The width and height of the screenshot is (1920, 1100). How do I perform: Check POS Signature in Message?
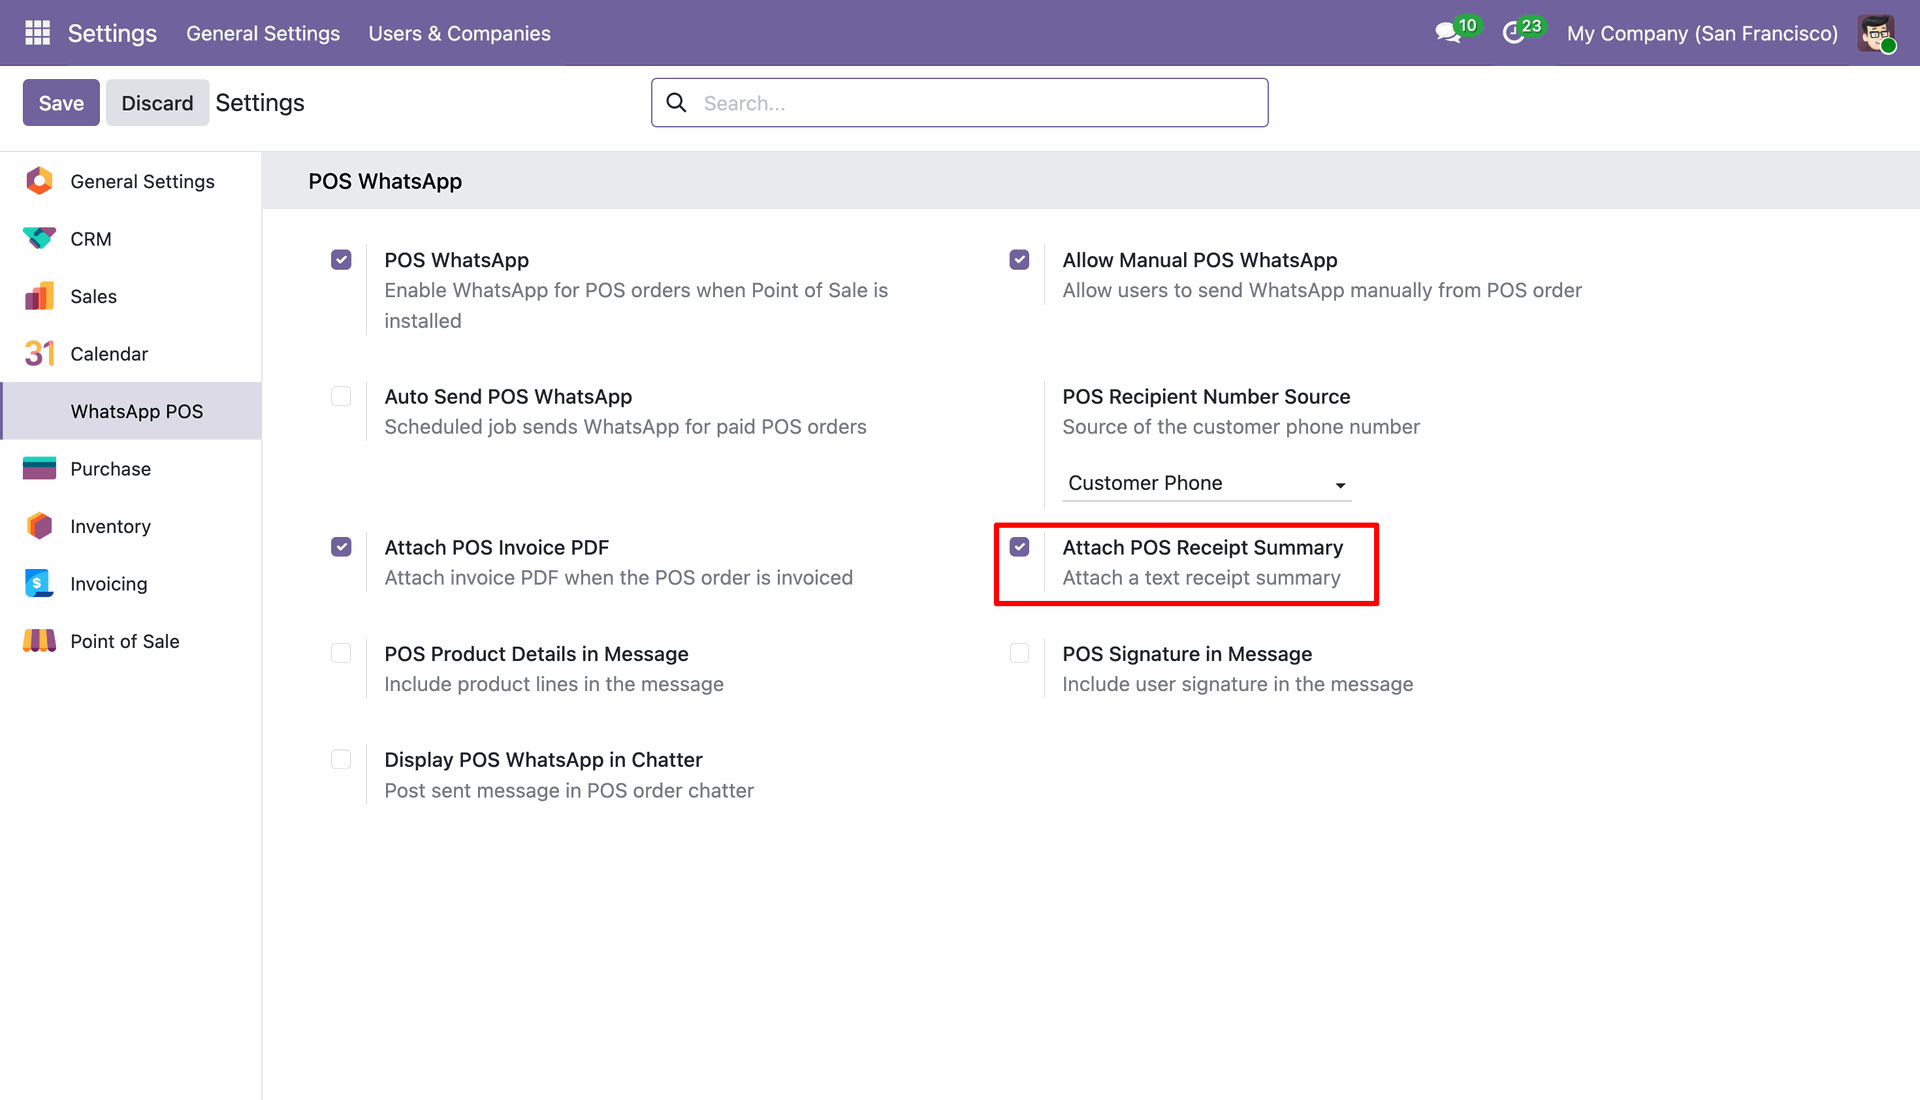(x=1019, y=653)
